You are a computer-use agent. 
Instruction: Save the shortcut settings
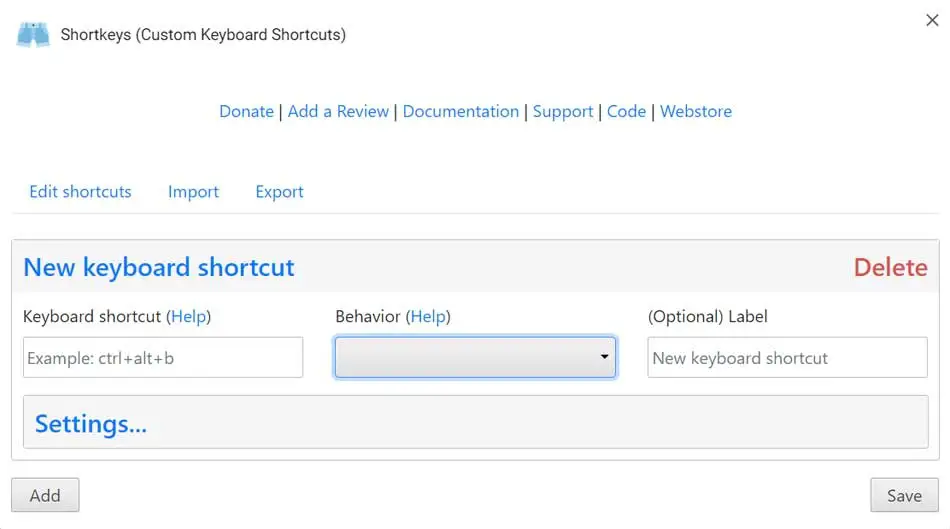coord(904,495)
